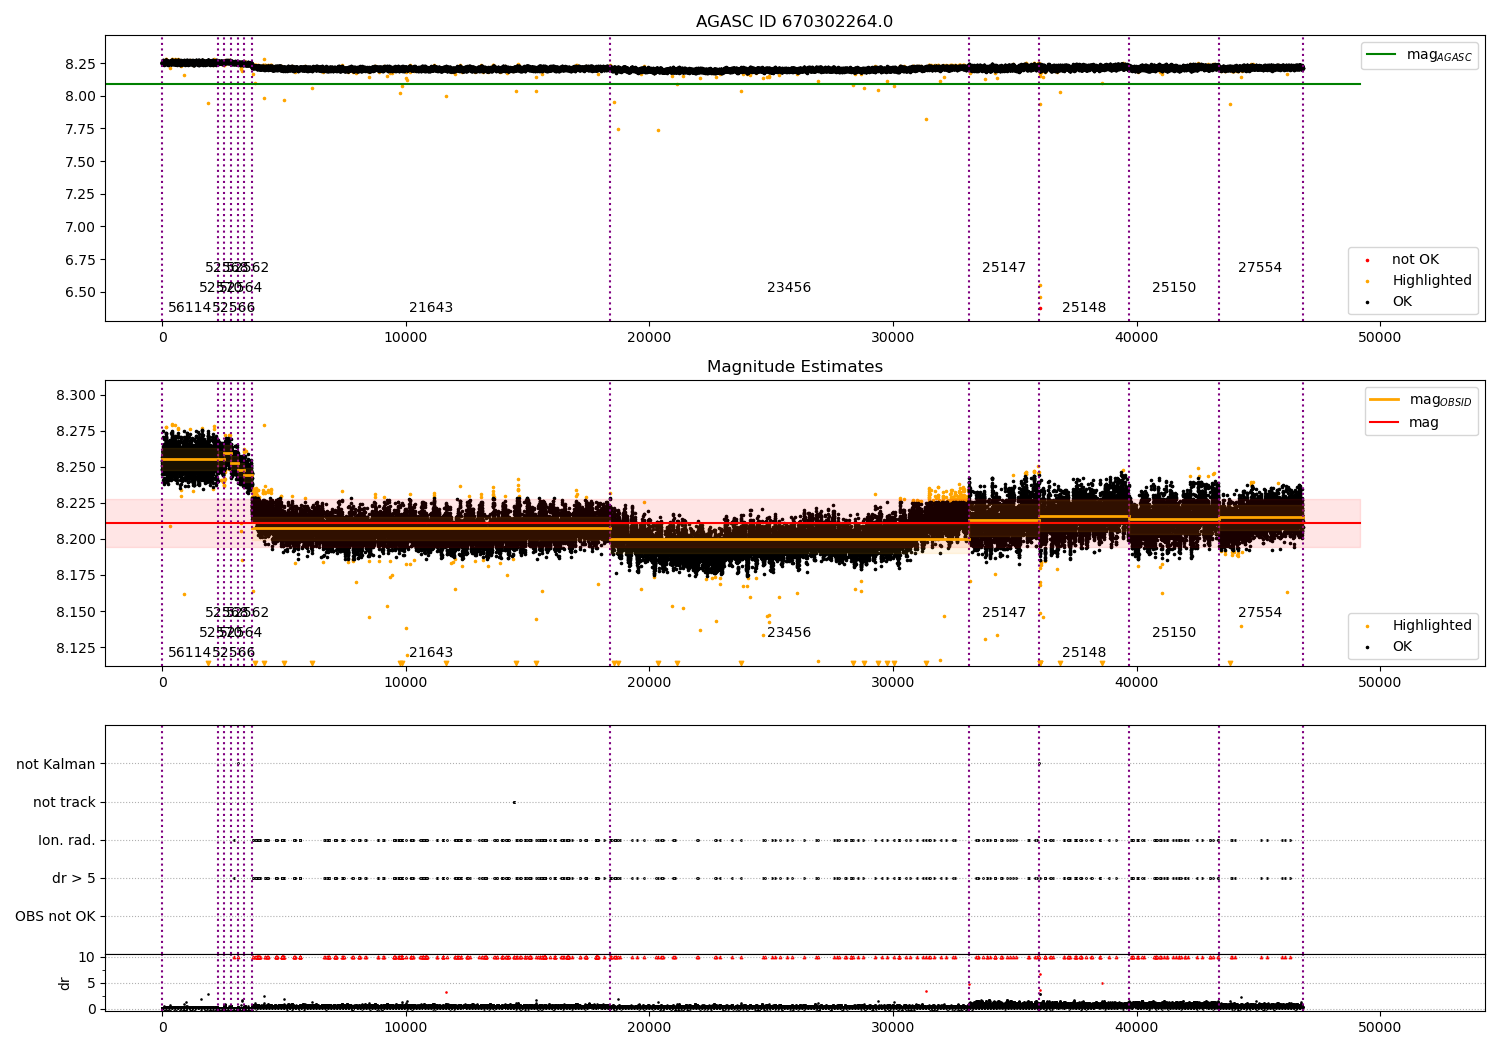1500x1050 pixels.
Task: Click OBSID label 21643 in the top plot
Action: [431, 308]
